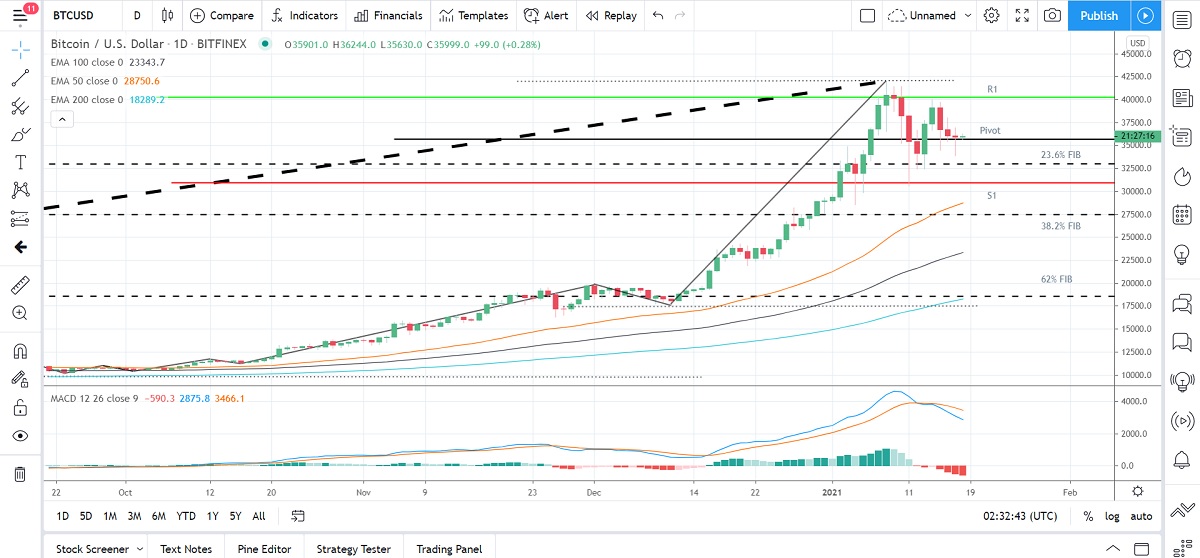1200x558 pixels.
Task: Click the back arrow icon in left toolbar
Action: [20, 247]
